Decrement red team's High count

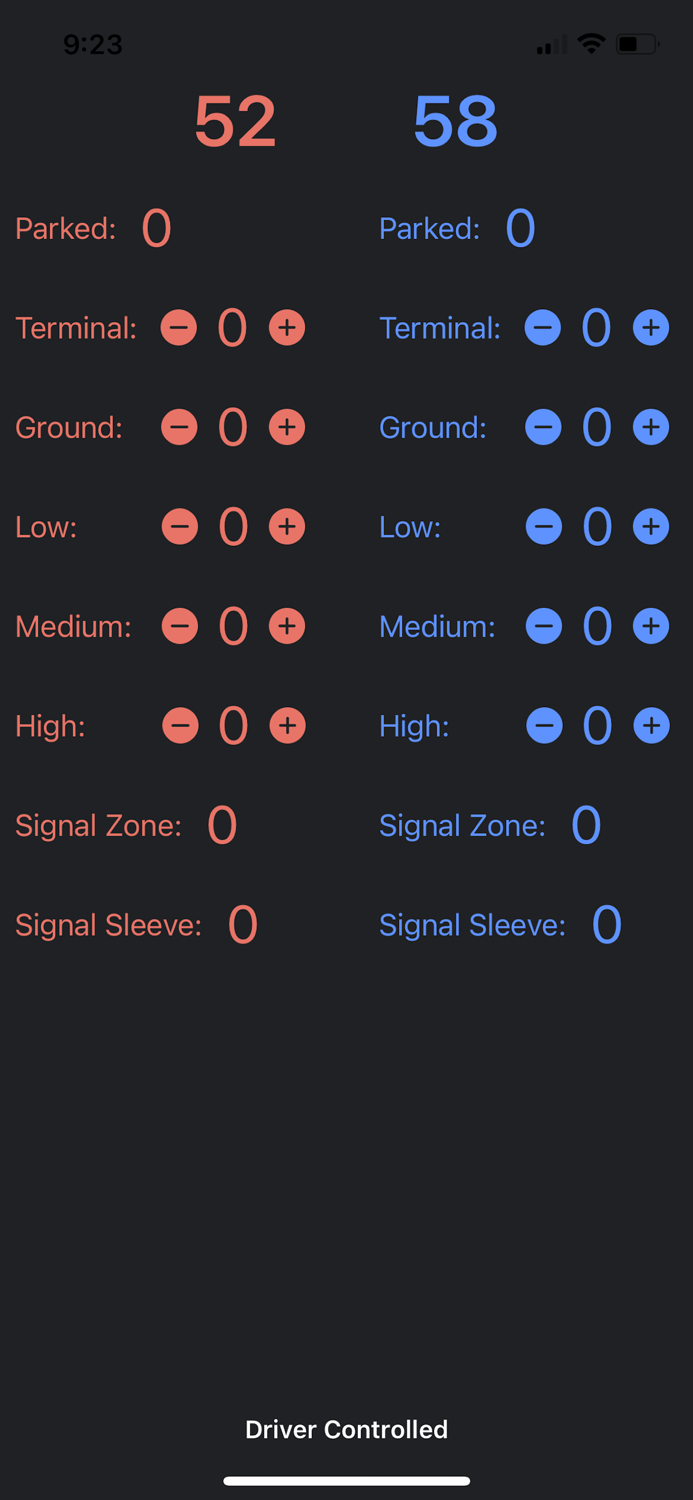coord(180,725)
